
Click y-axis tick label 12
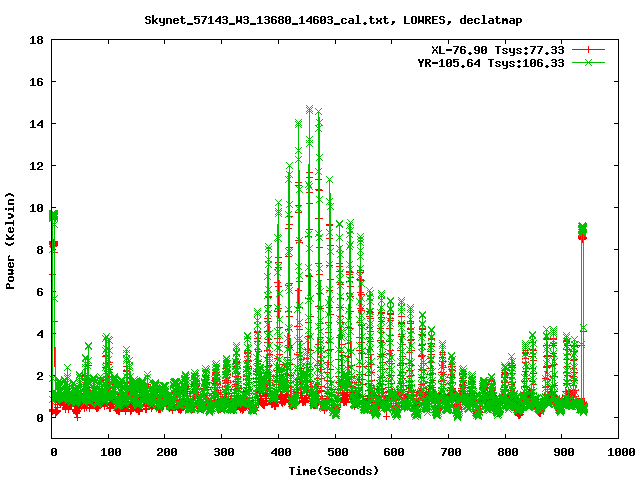coord(36,166)
